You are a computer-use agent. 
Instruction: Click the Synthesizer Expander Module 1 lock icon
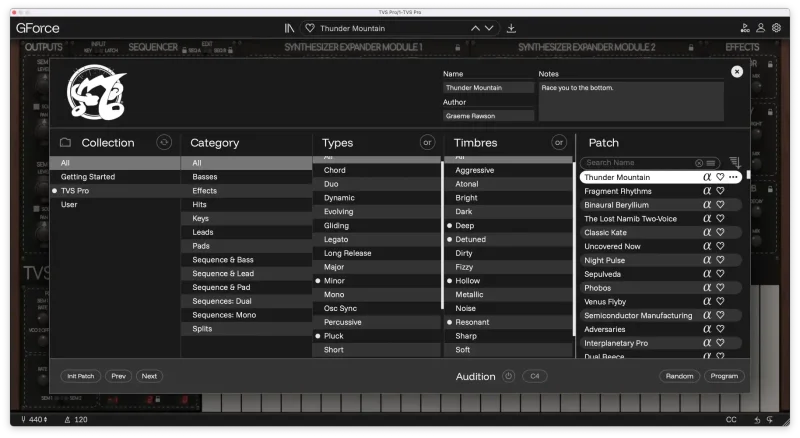point(458,47)
